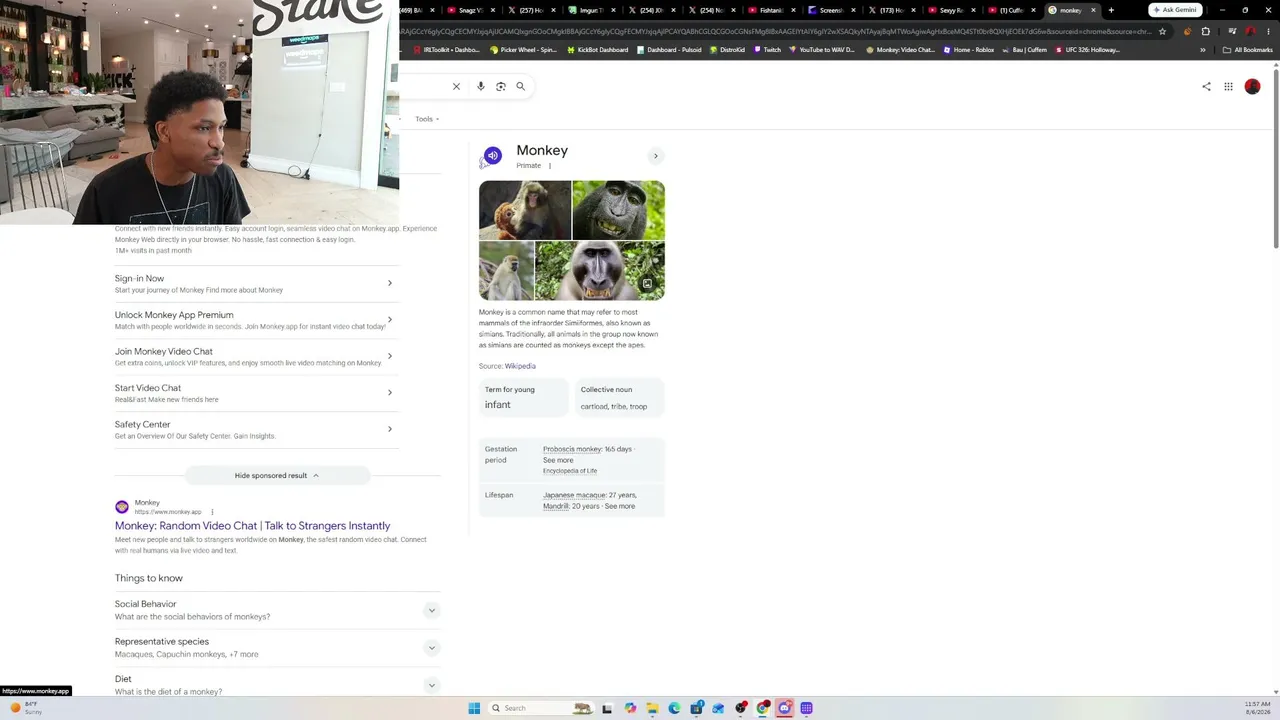Open File Explorer from the taskbar
Image resolution: width=1280 pixels, height=720 pixels.
652,708
